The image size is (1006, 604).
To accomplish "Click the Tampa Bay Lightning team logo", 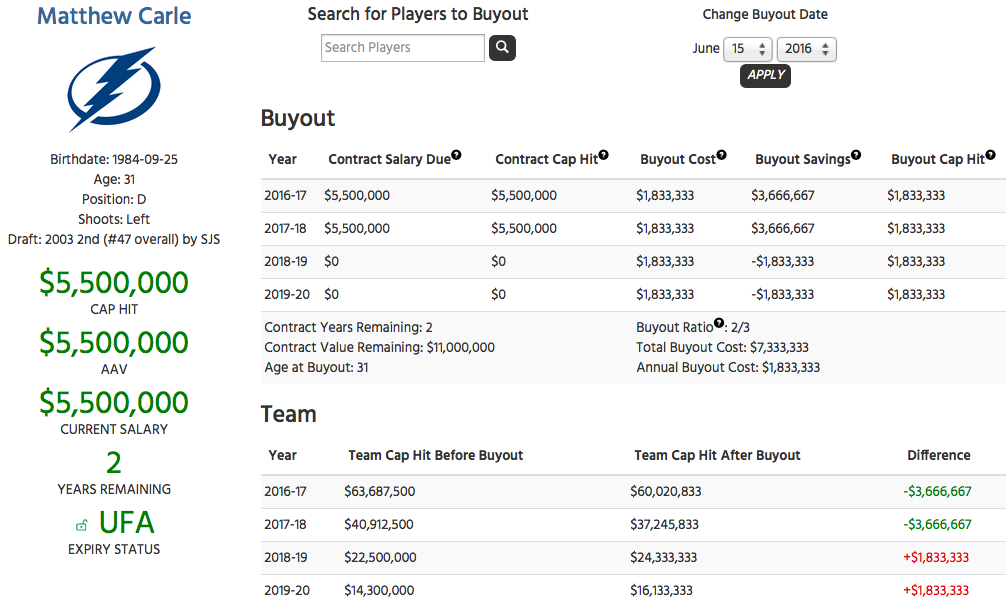I will pyautogui.click(x=114, y=89).
